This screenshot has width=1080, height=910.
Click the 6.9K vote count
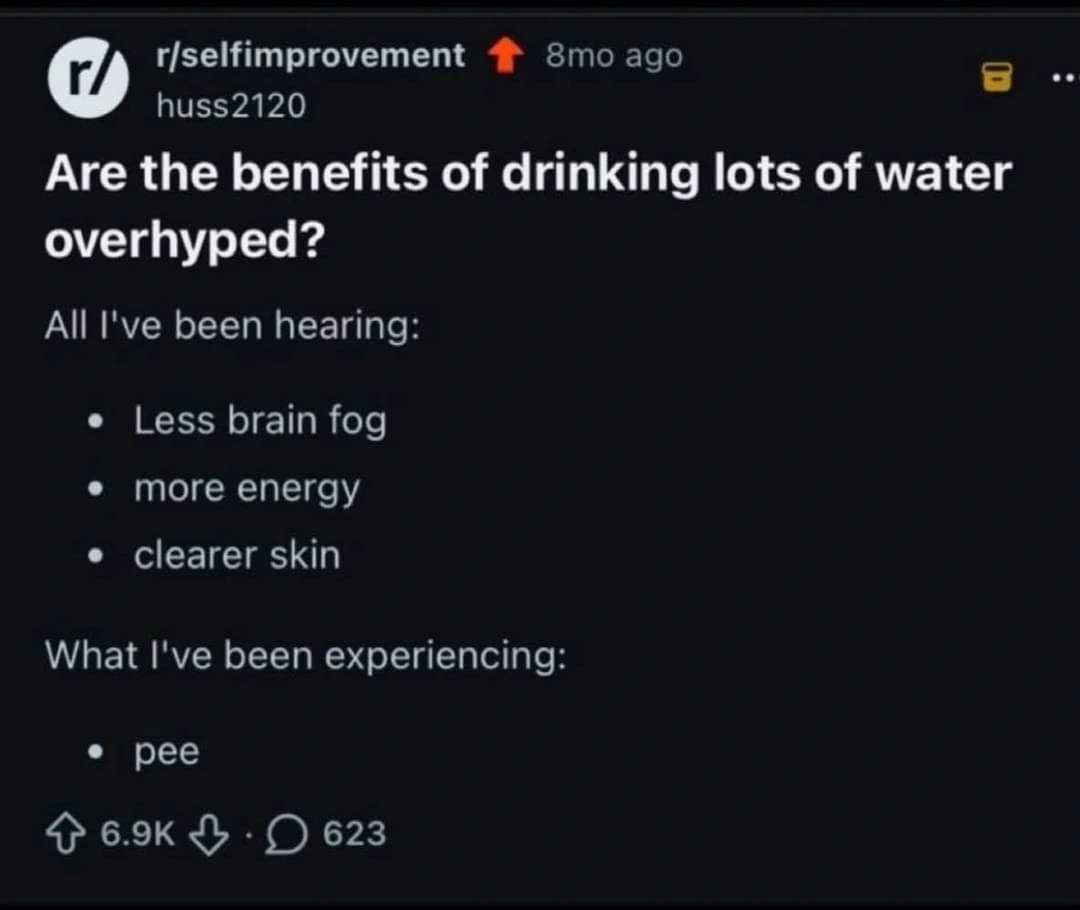click(x=137, y=832)
